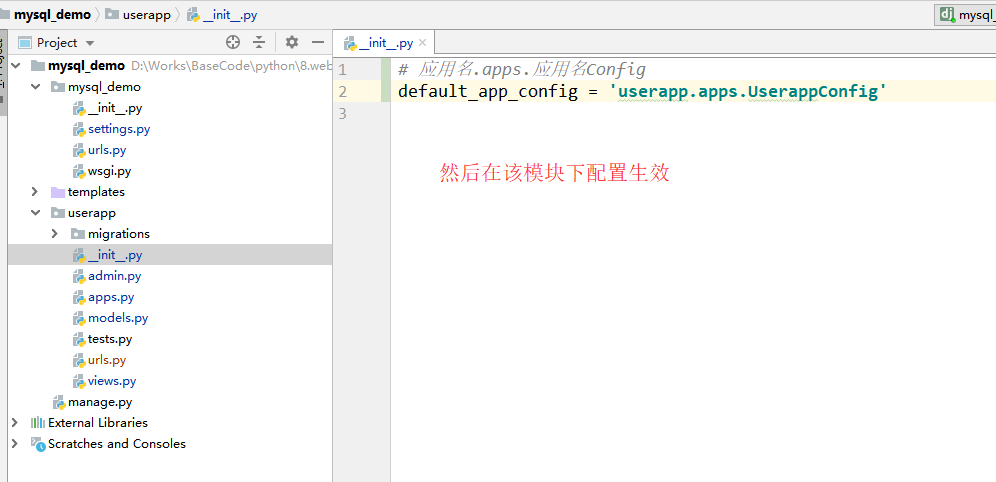Select wsgi.py in project tree
The image size is (996, 482).
click(109, 171)
